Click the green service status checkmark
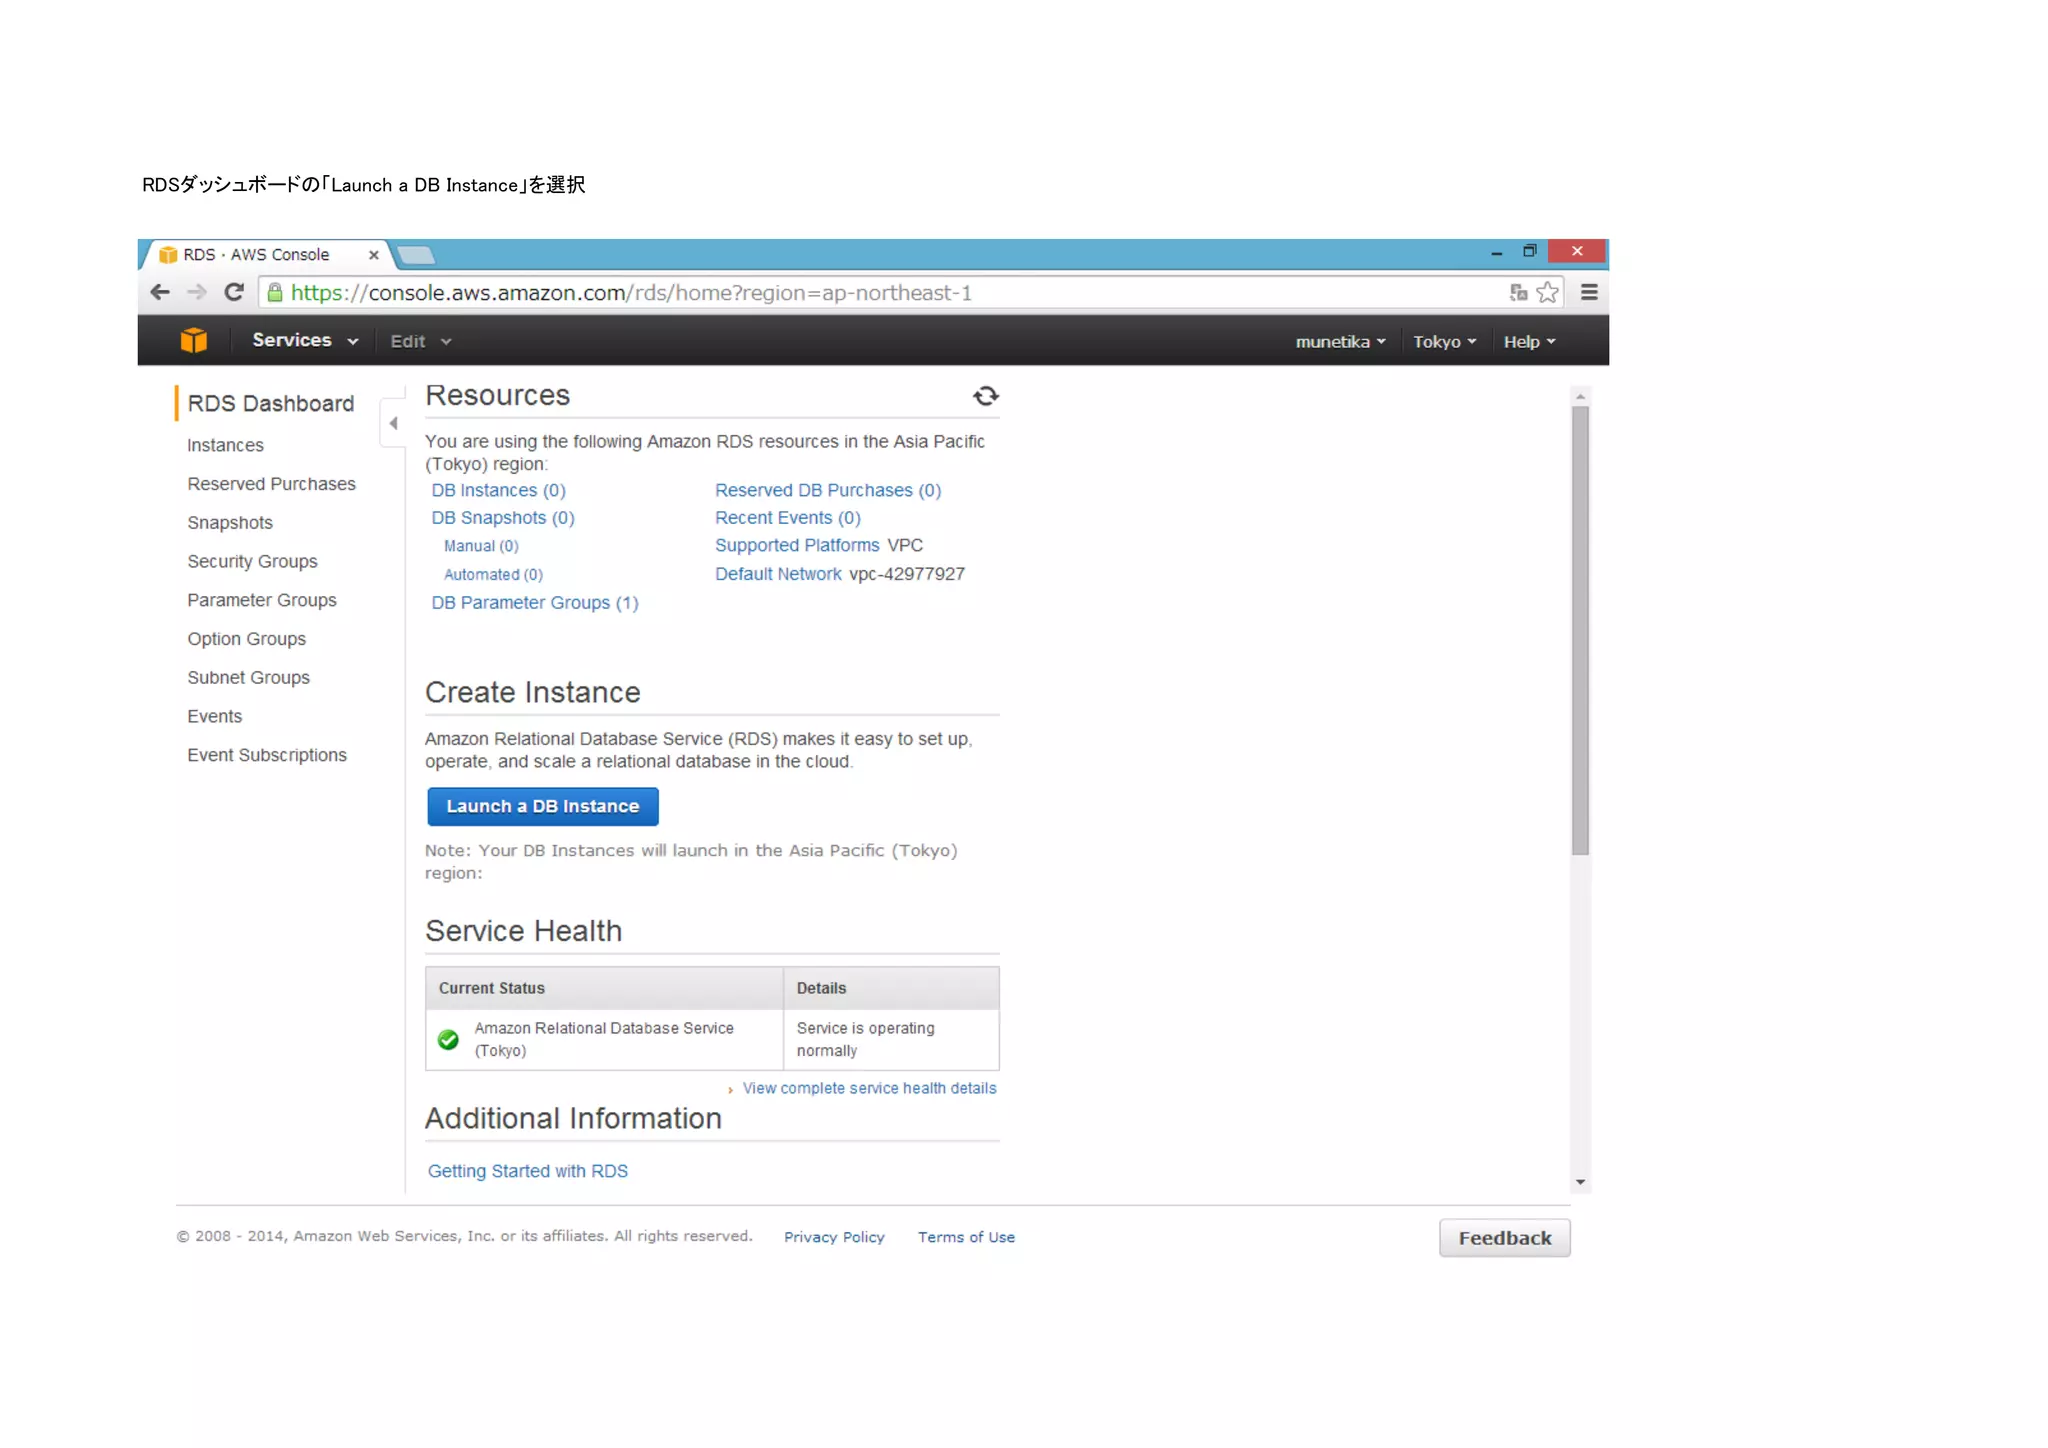This screenshot has height=1448, width=2048. click(449, 1041)
